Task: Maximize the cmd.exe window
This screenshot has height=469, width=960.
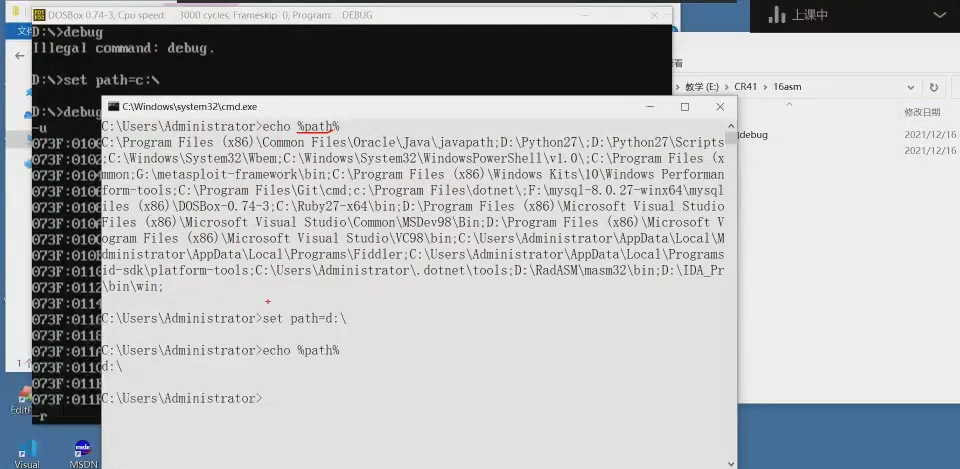Action: [685, 107]
